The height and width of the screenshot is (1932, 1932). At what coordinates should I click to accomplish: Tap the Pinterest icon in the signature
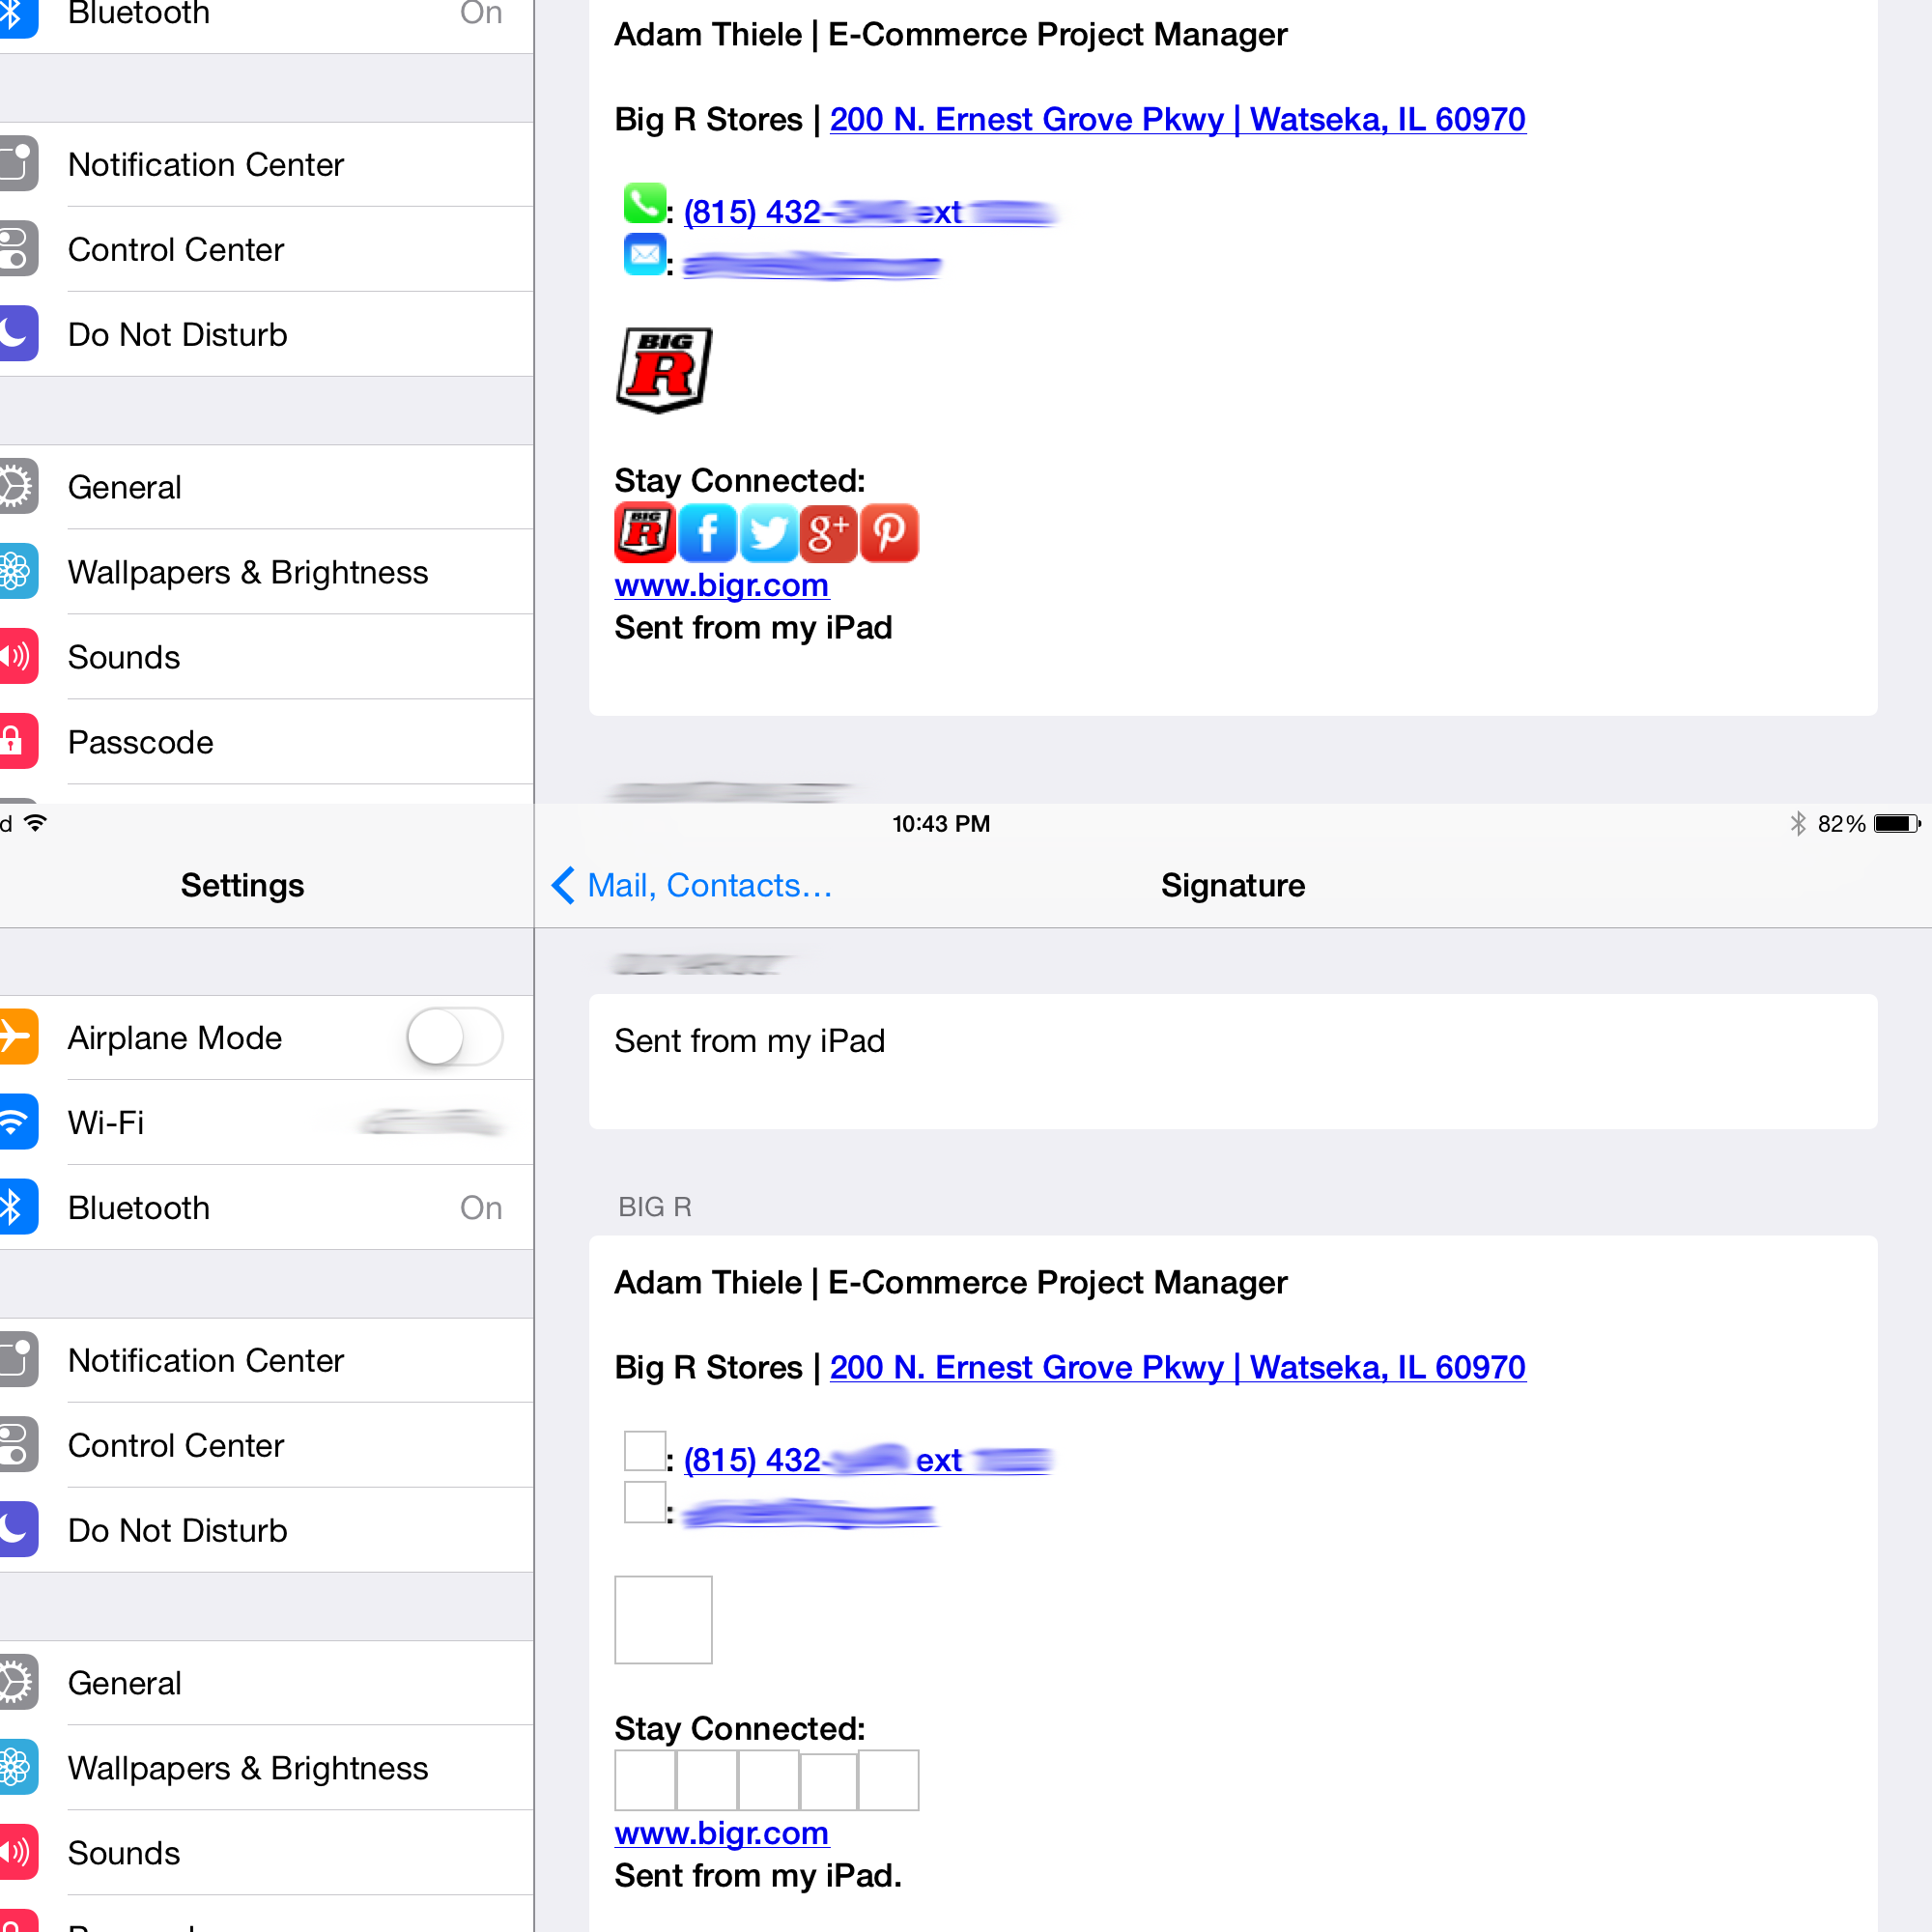click(889, 533)
